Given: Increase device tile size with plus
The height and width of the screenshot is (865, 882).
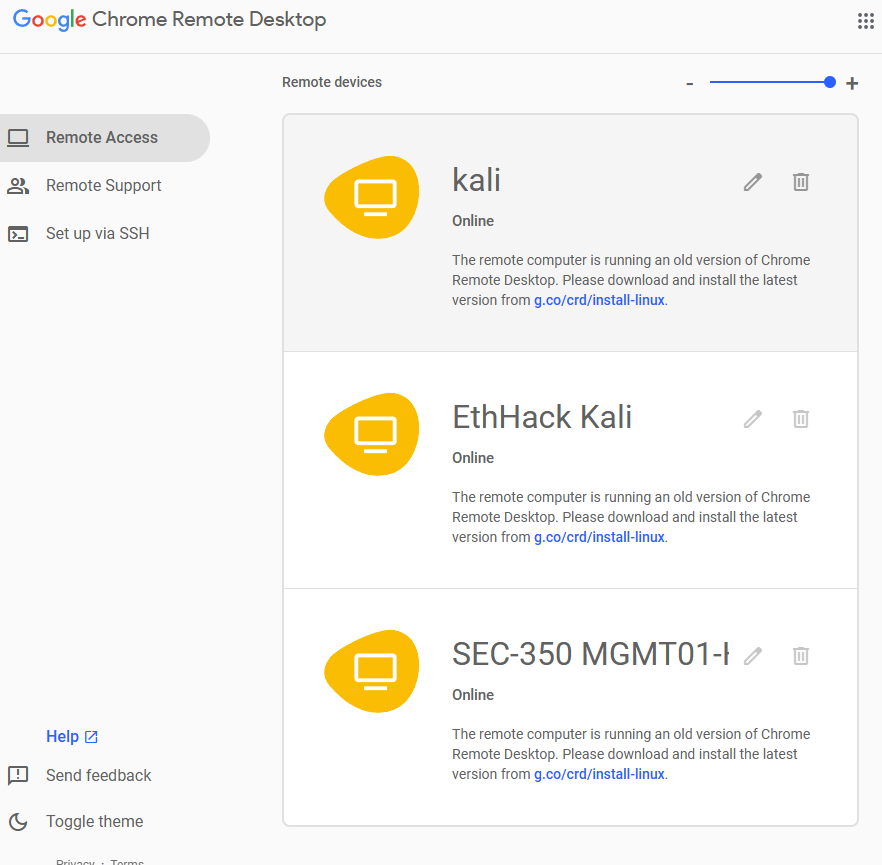Looking at the screenshot, I should pos(852,84).
